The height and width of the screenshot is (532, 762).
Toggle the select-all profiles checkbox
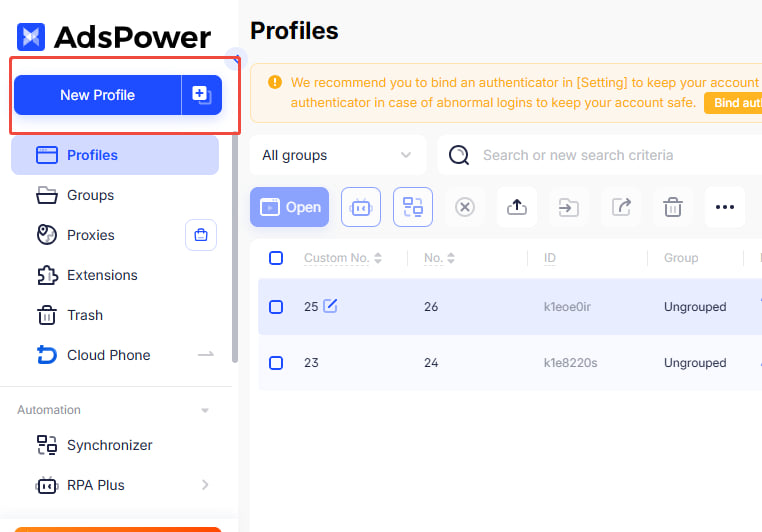[276, 258]
